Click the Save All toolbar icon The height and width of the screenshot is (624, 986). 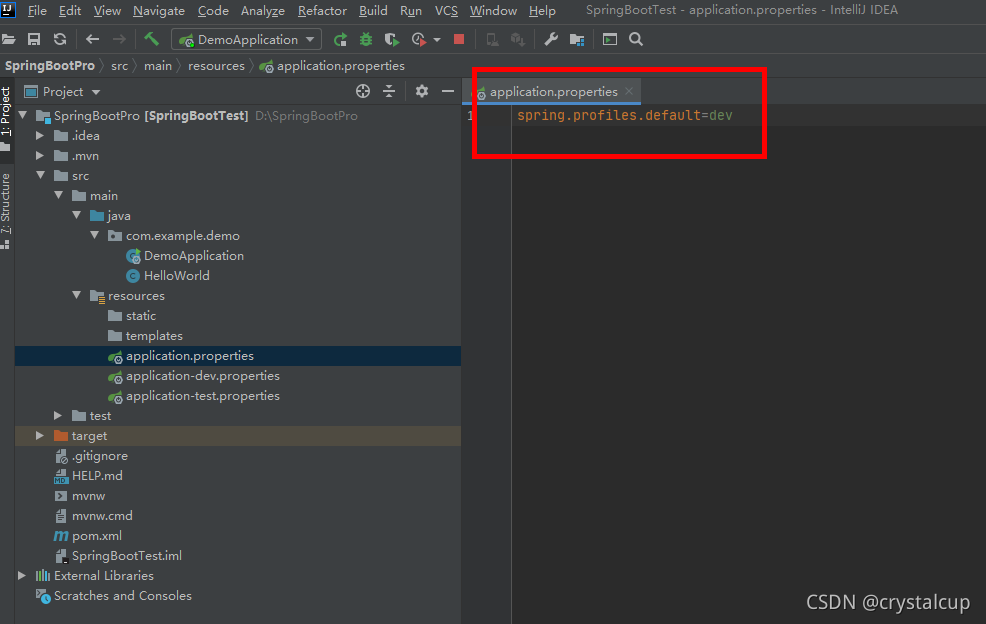(x=34, y=40)
